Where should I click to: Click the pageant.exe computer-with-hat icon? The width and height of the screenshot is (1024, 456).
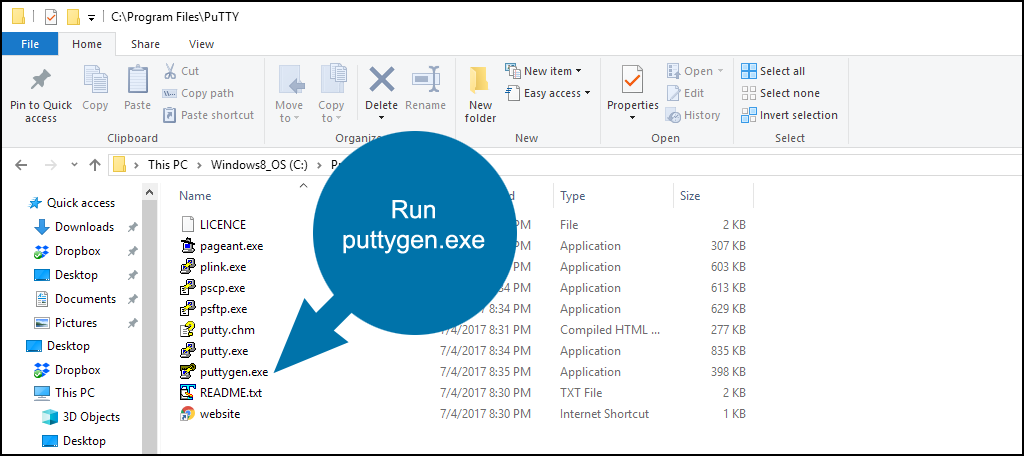pos(188,246)
